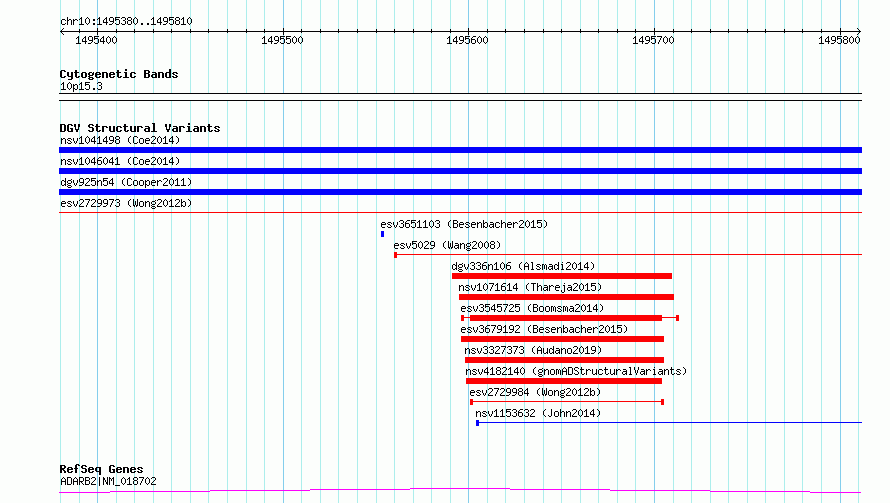The image size is (890, 503).
Task: Click the blue bar of nsv1041498
Action: point(460,150)
